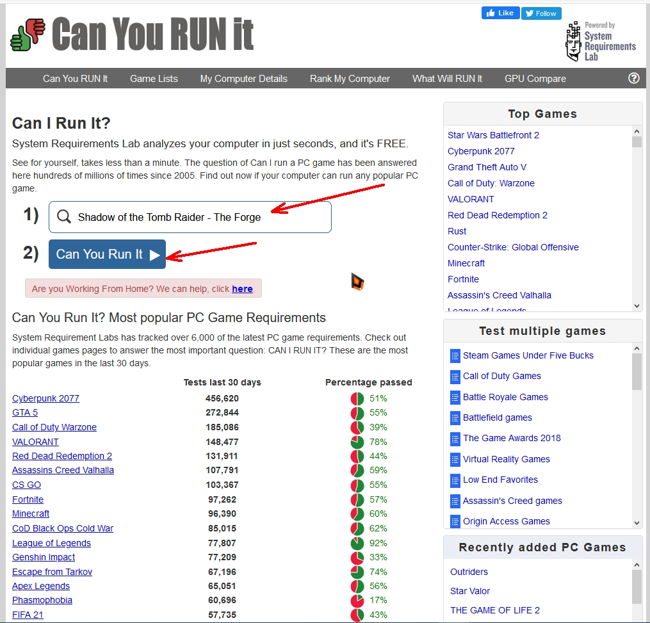Open the Can You RUN It menu item
This screenshot has height=623, width=650.
click(75, 78)
